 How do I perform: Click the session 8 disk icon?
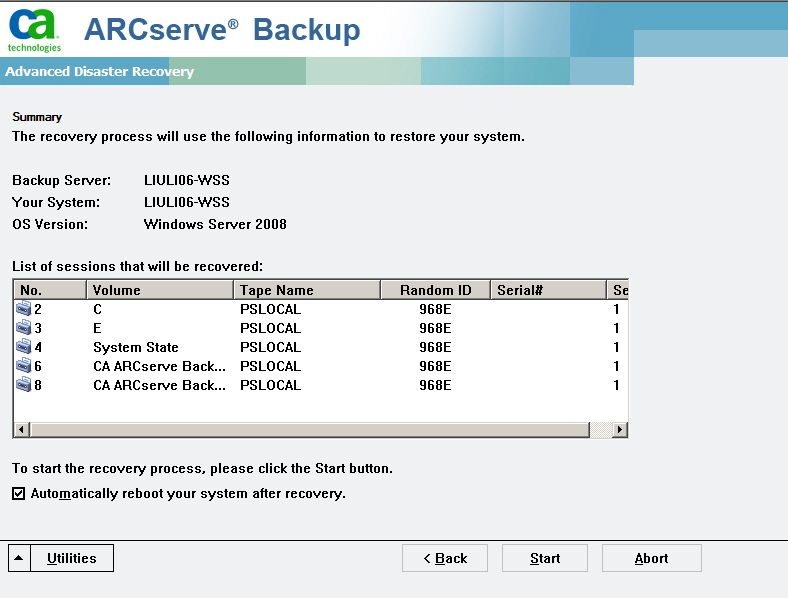24,385
